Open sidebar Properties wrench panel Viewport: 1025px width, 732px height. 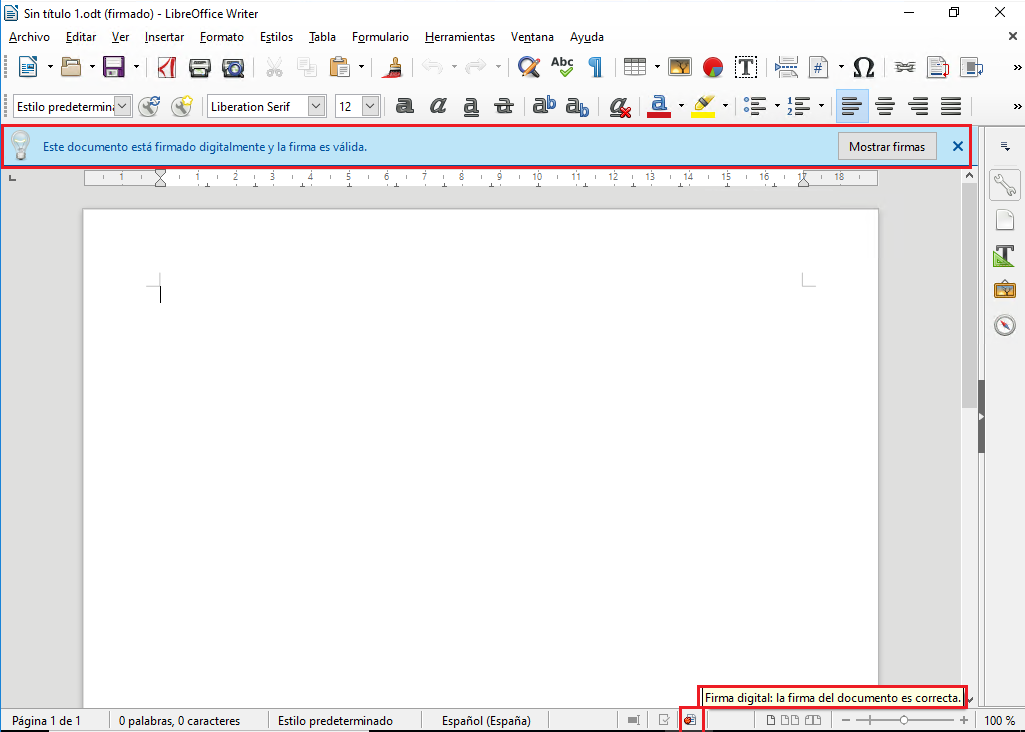pos(1004,185)
